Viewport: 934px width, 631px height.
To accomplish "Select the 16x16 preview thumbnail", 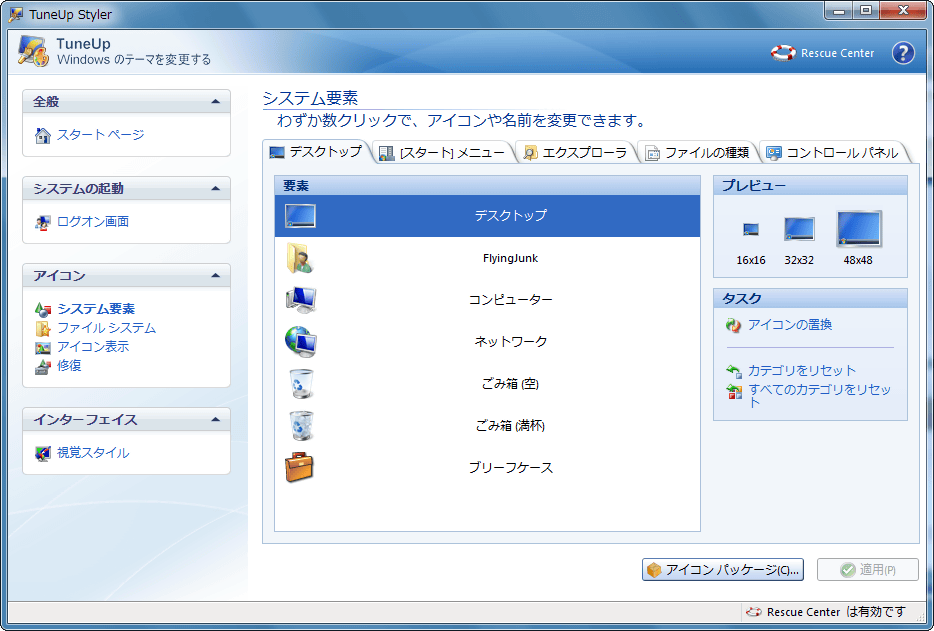I will click(x=751, y=229).
